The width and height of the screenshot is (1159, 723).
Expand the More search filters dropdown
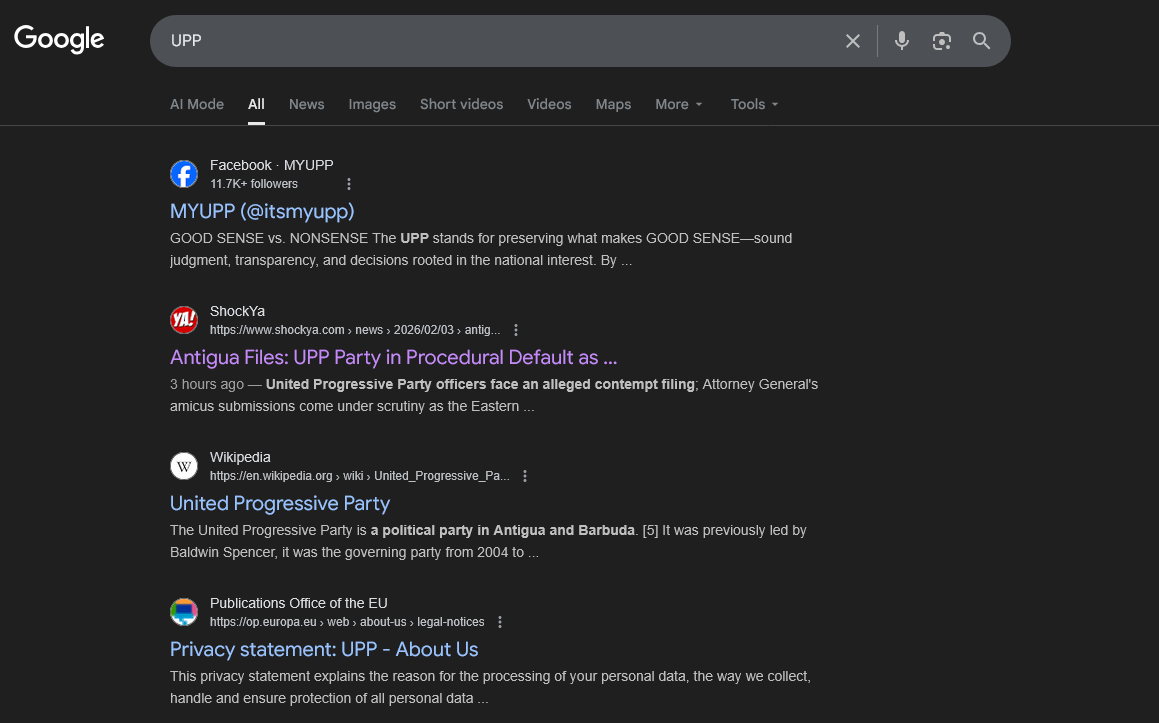click(679, 104)
